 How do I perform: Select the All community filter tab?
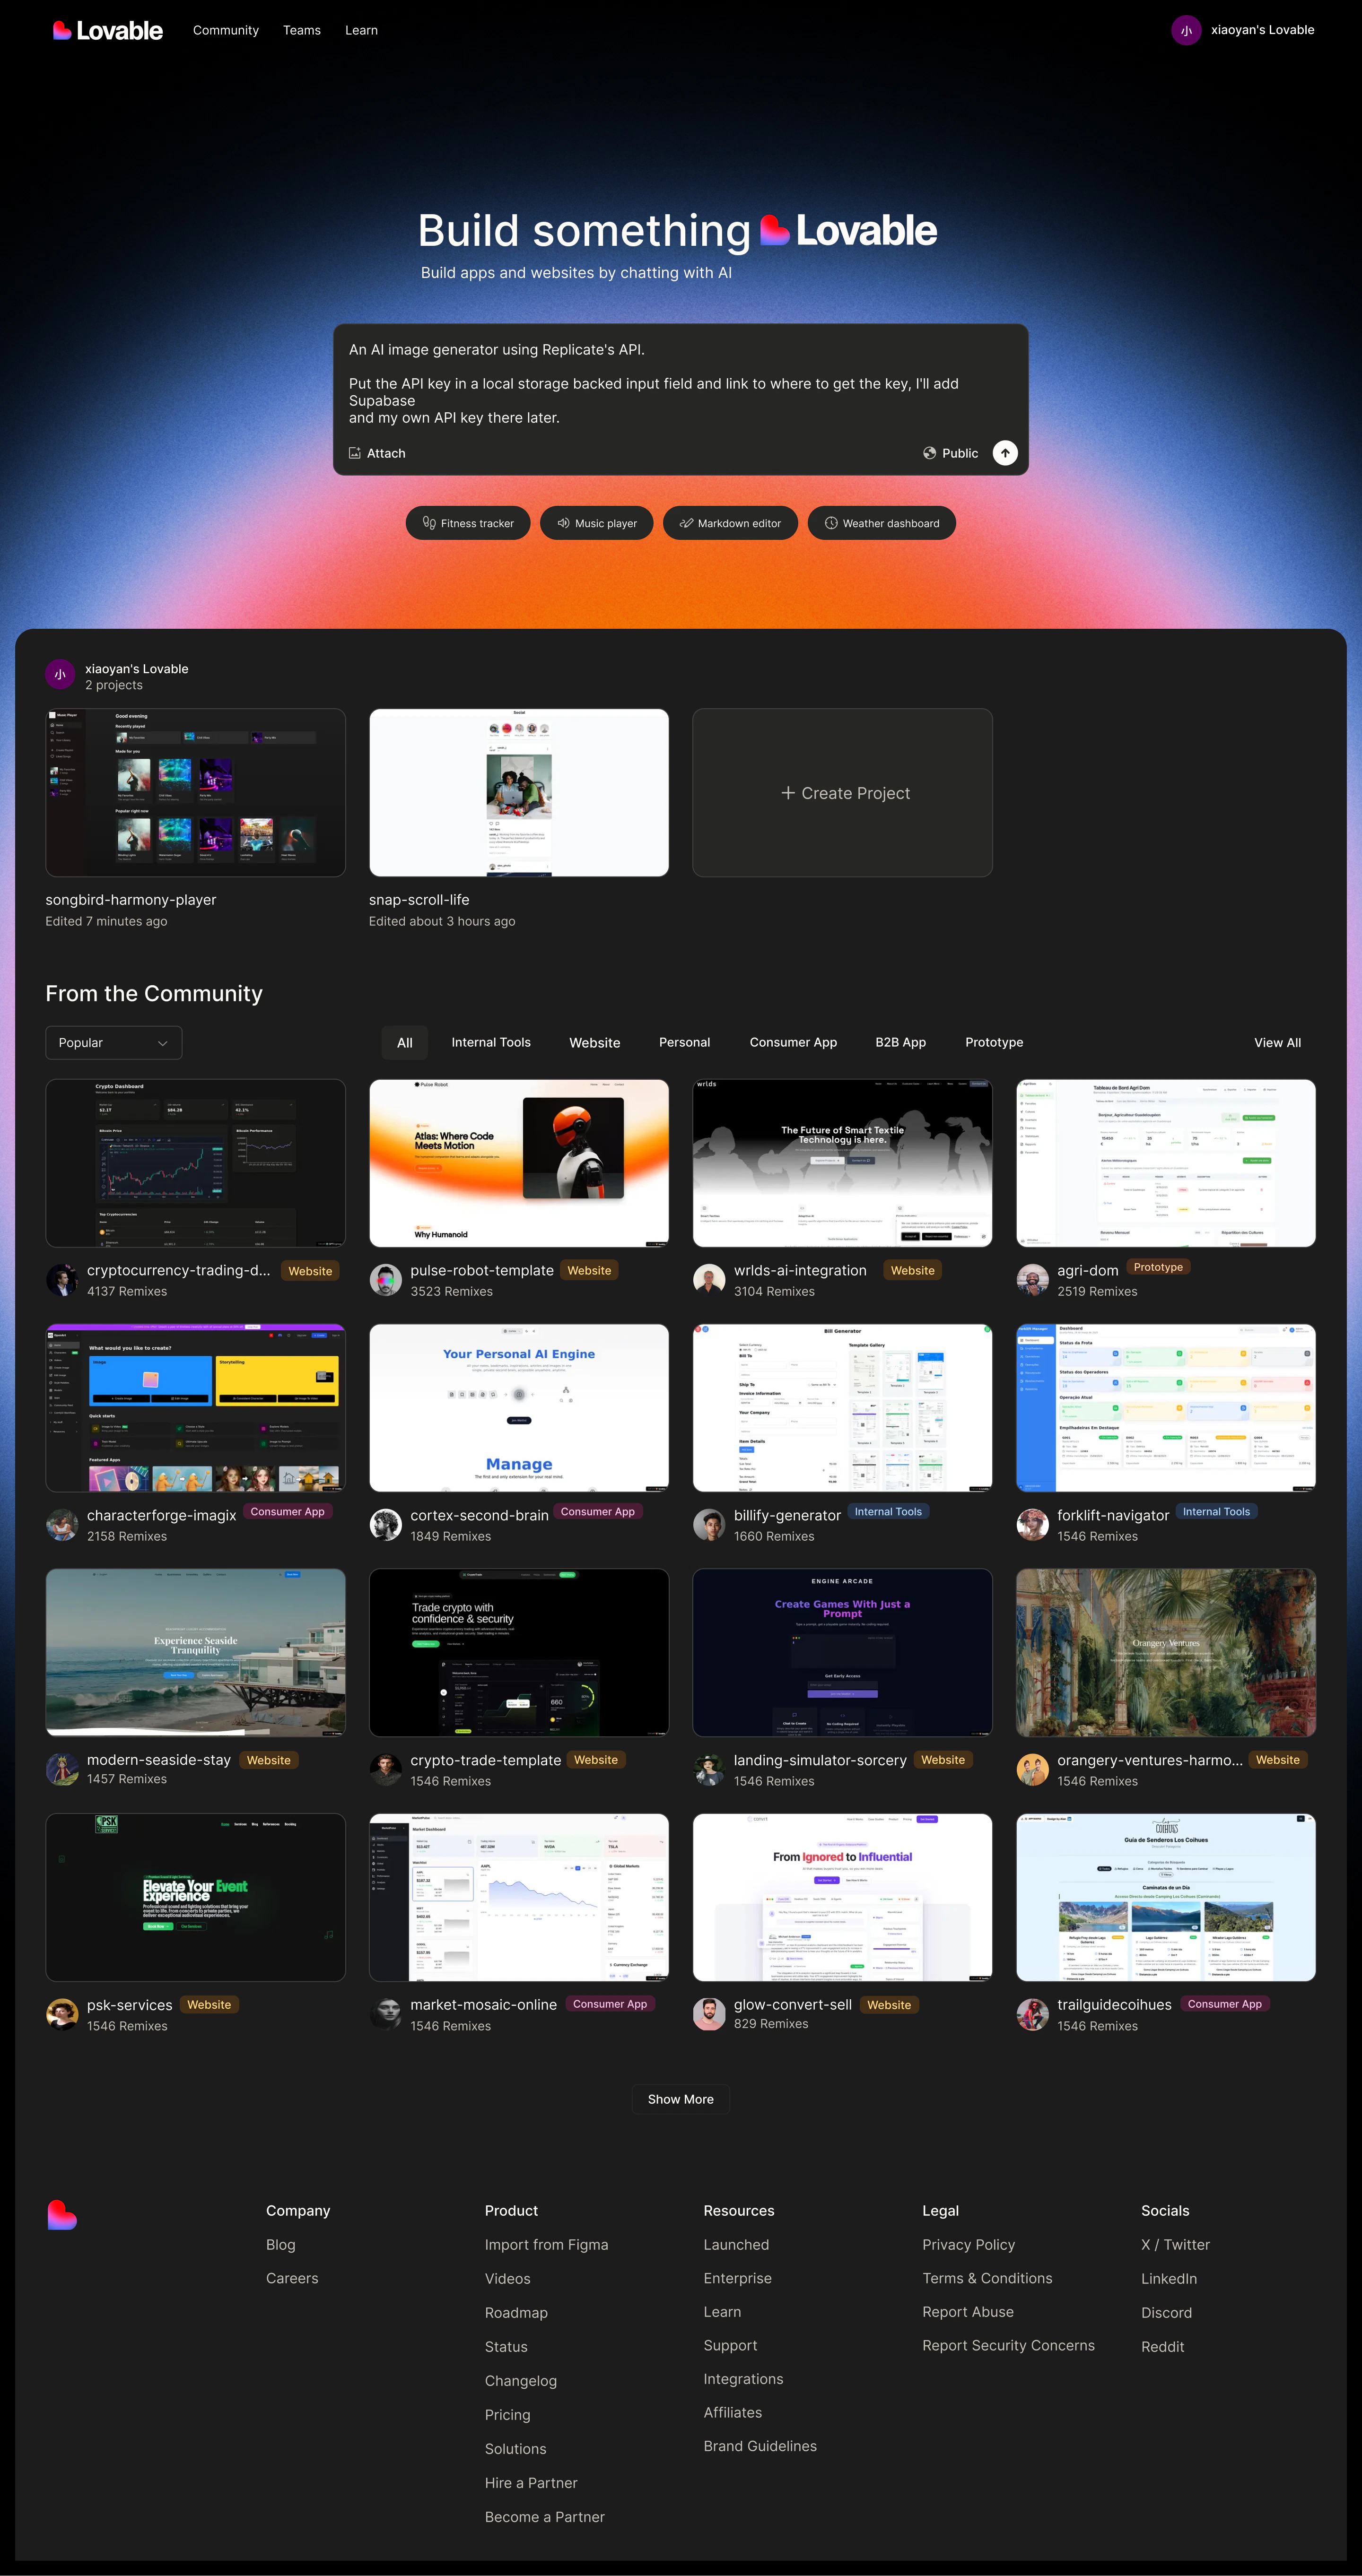click(405, 1042)
